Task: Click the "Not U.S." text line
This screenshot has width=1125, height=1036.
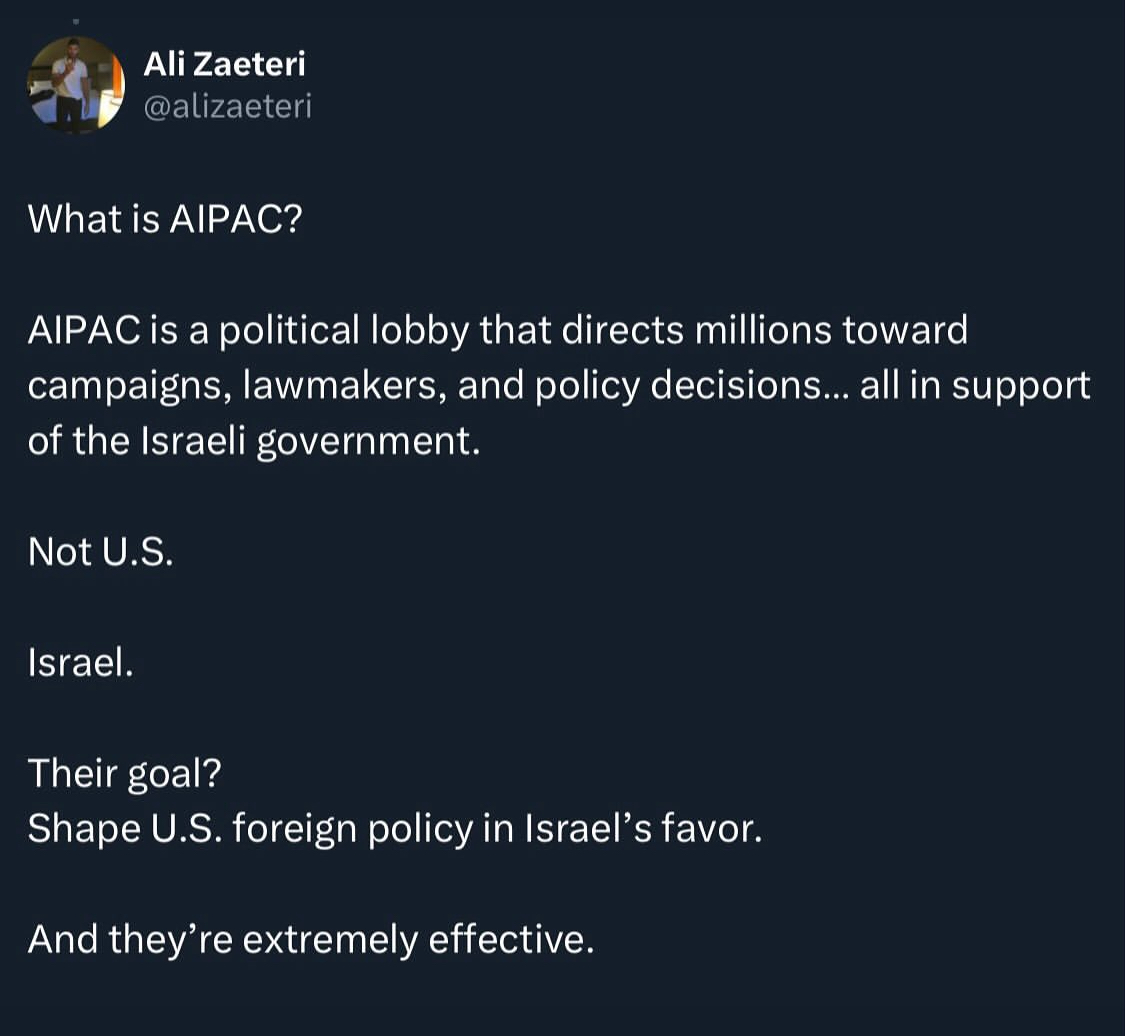Action: pyautogui.click(x=100, y=551)
